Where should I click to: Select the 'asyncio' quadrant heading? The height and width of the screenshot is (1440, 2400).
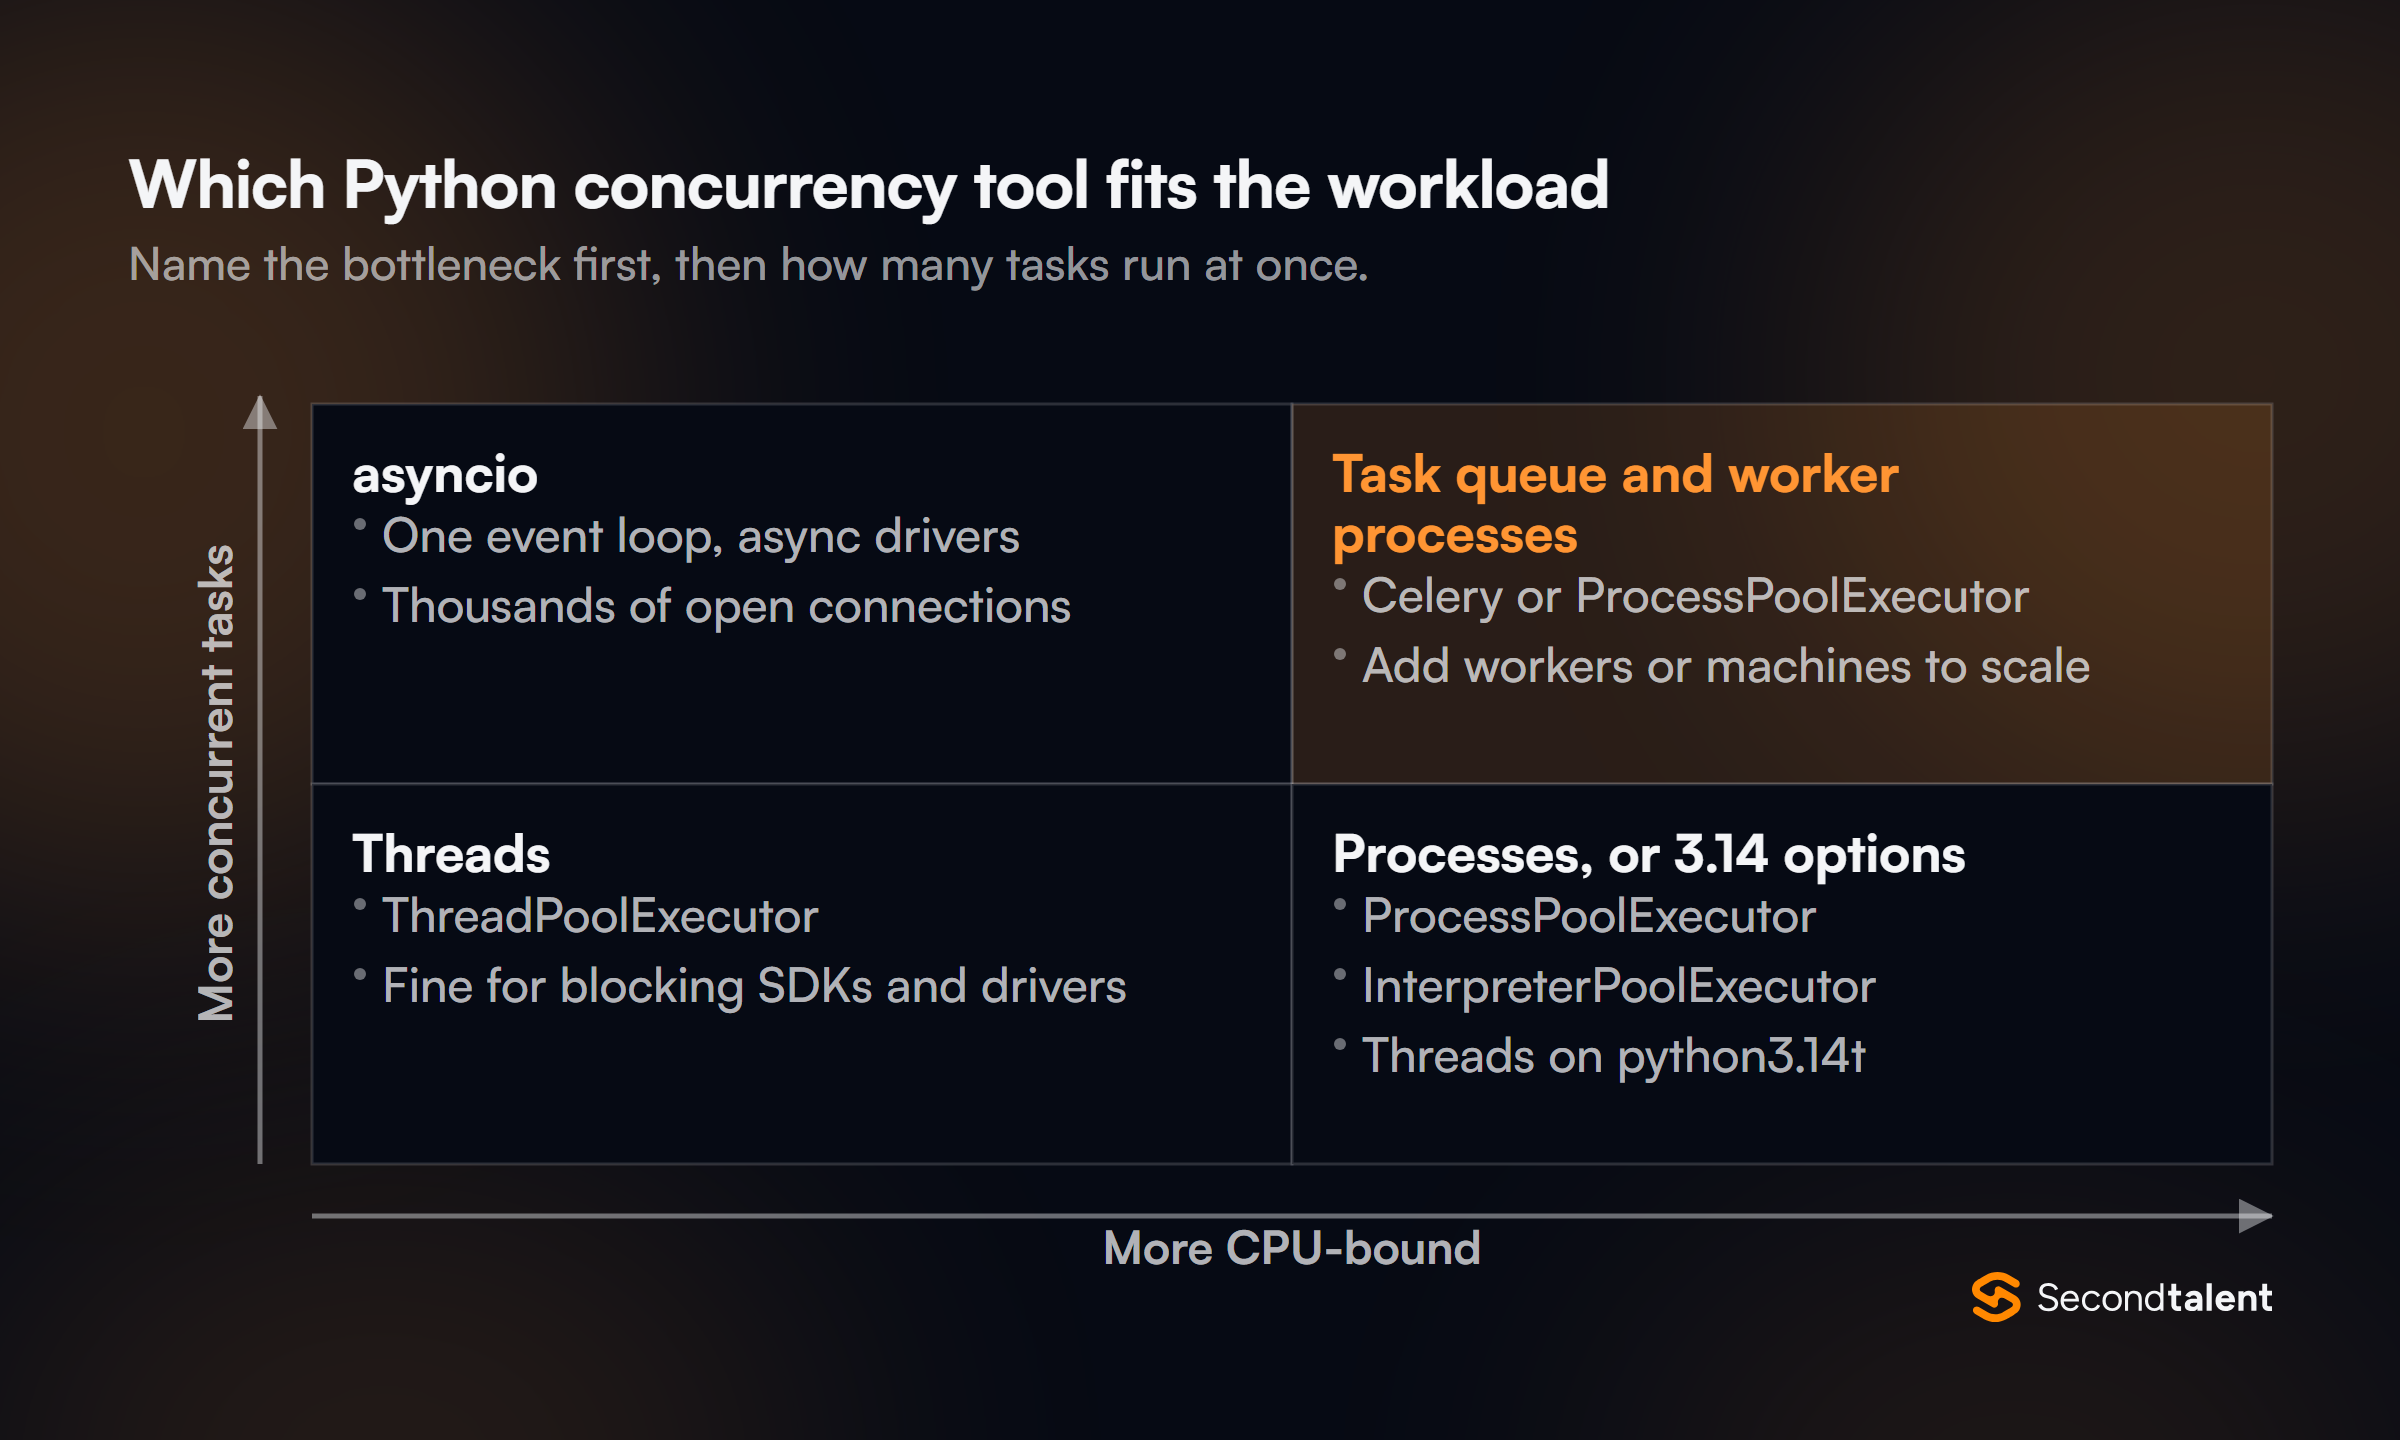point(445,475)
